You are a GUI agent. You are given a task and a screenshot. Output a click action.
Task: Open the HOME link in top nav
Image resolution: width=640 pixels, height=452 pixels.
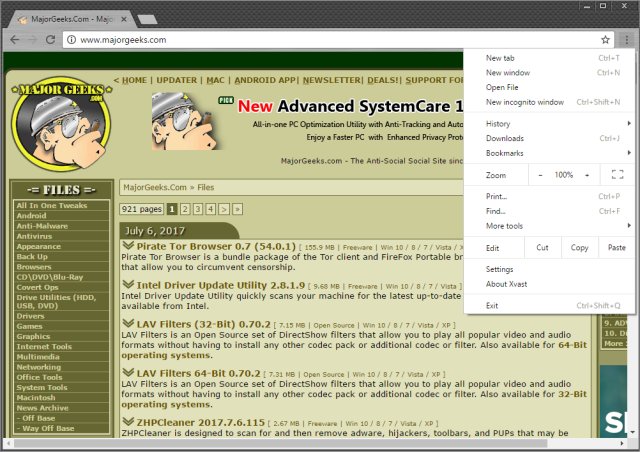[x=134, y=80]
